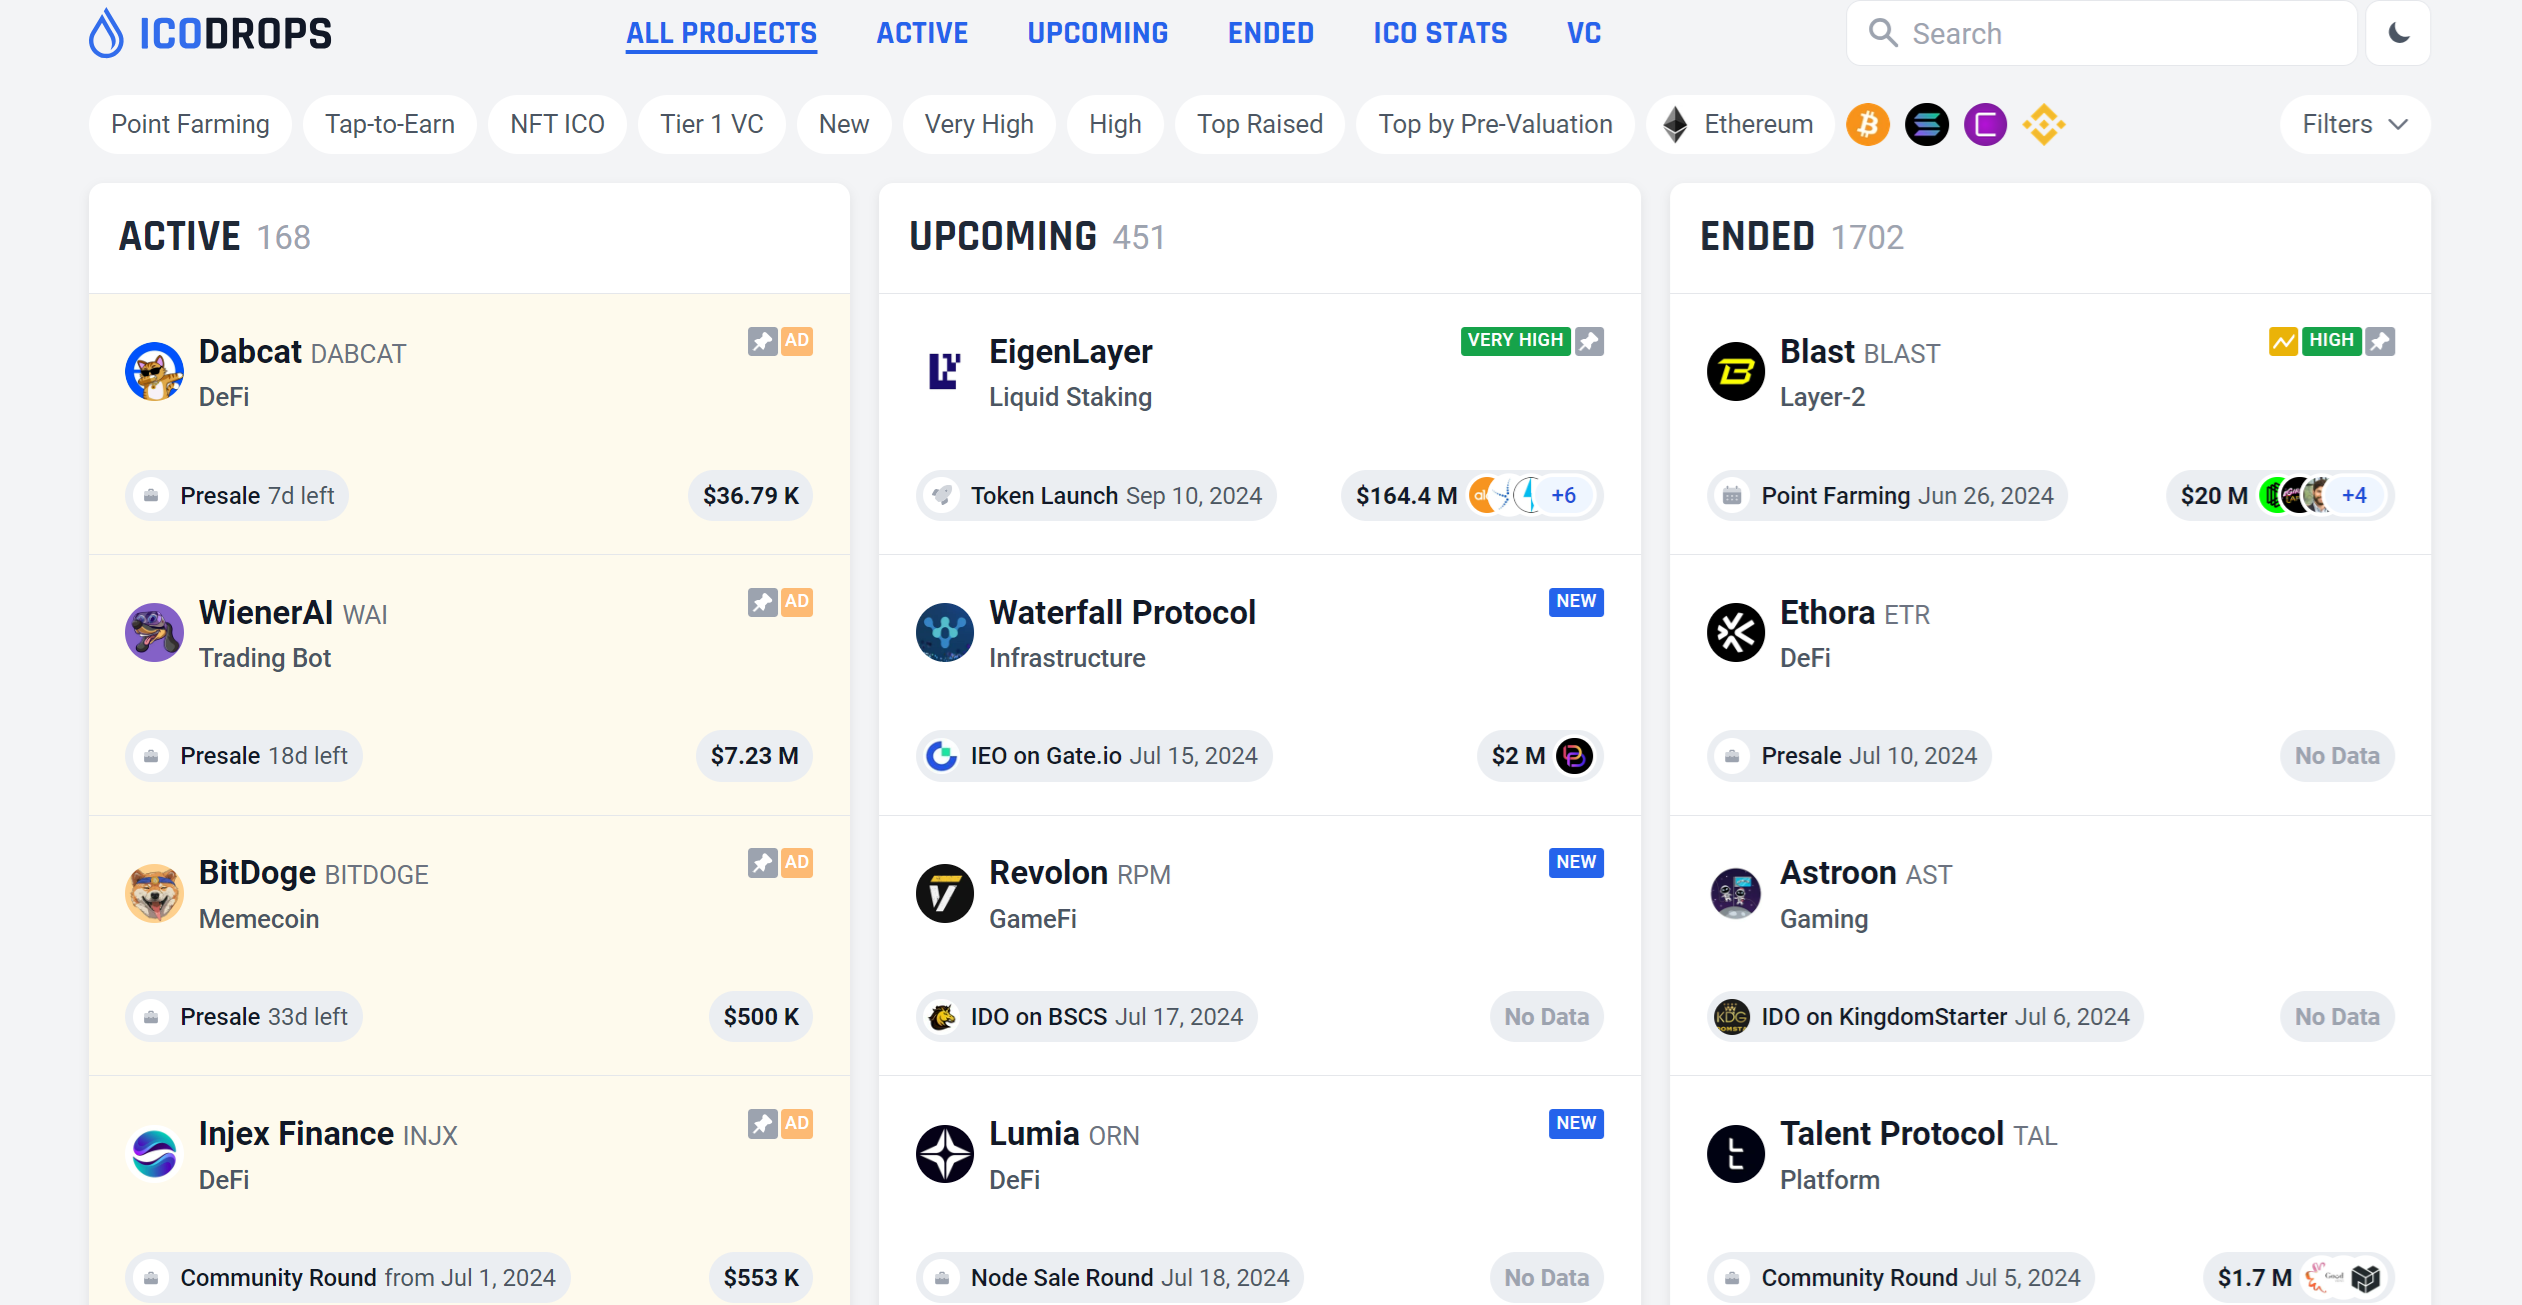Screen dimensions: 2522x1305
Task: Toggle the New projects filter tag
Action: click(x=840, y=123)
